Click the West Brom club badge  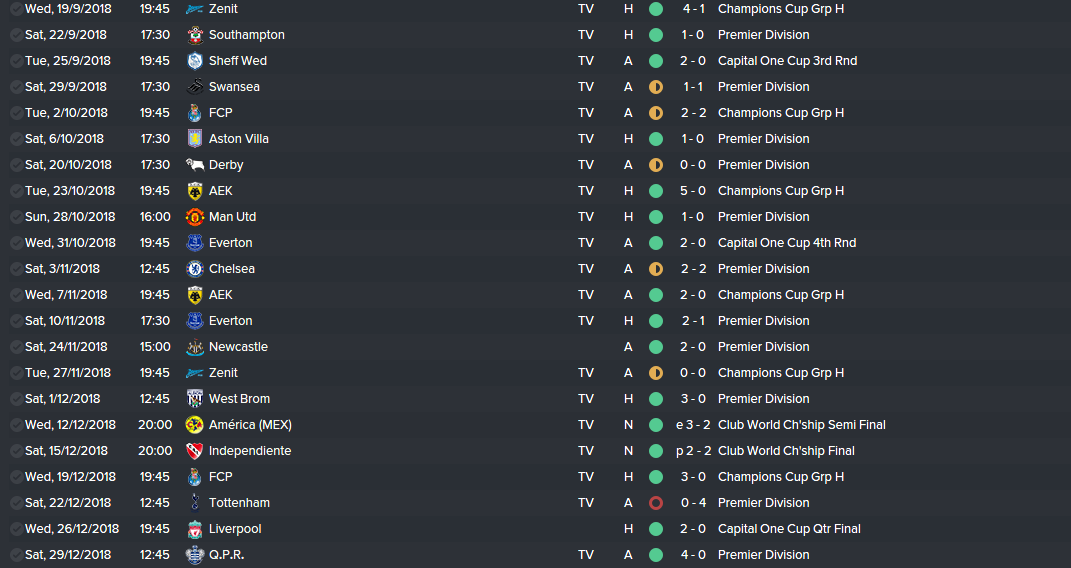click(x=195, y=399)
